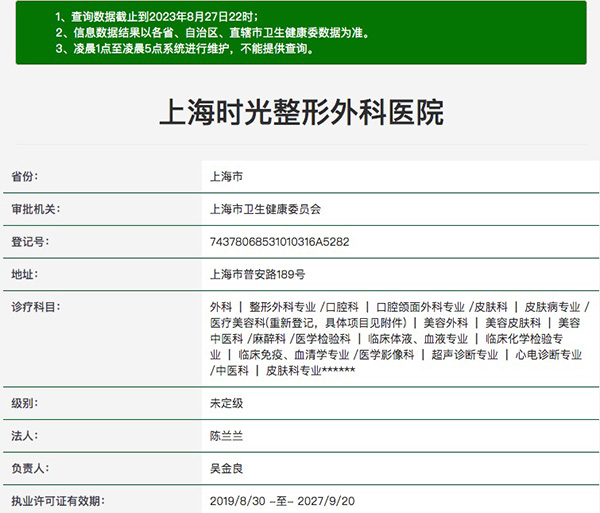Click the 级别 row label

click(x=25, y=403)
